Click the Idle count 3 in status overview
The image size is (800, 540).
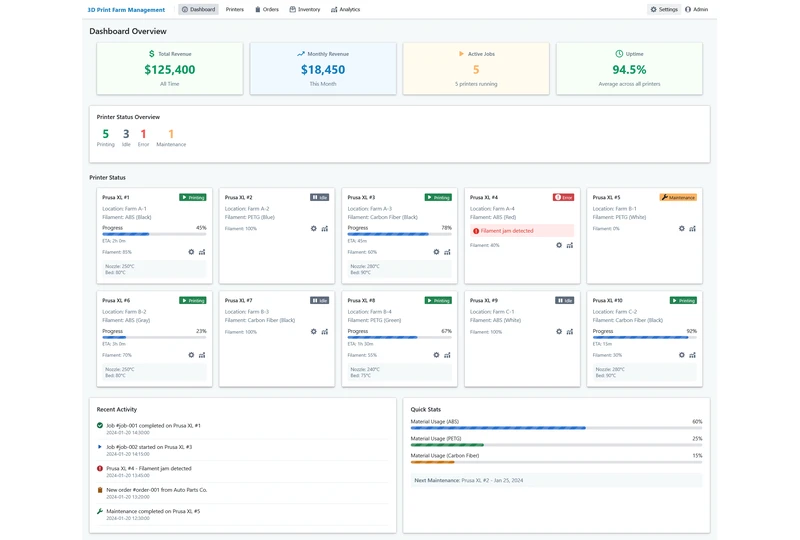pyautogui.click(x=126, y=134)
